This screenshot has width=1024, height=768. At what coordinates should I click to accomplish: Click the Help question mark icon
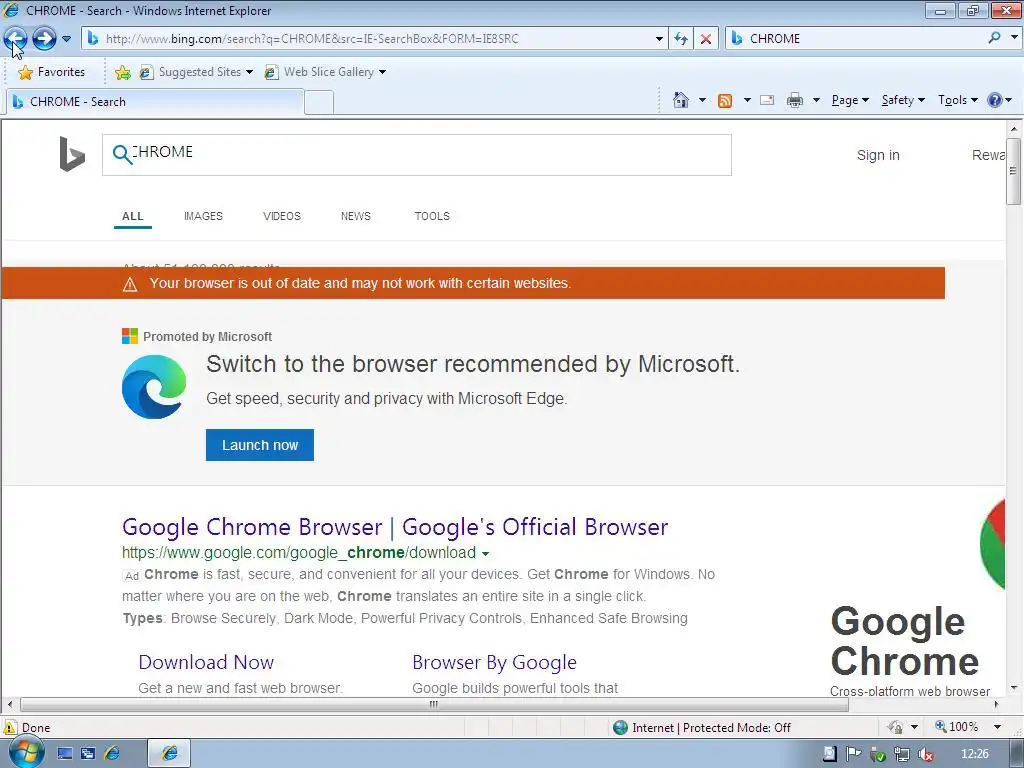995,100
